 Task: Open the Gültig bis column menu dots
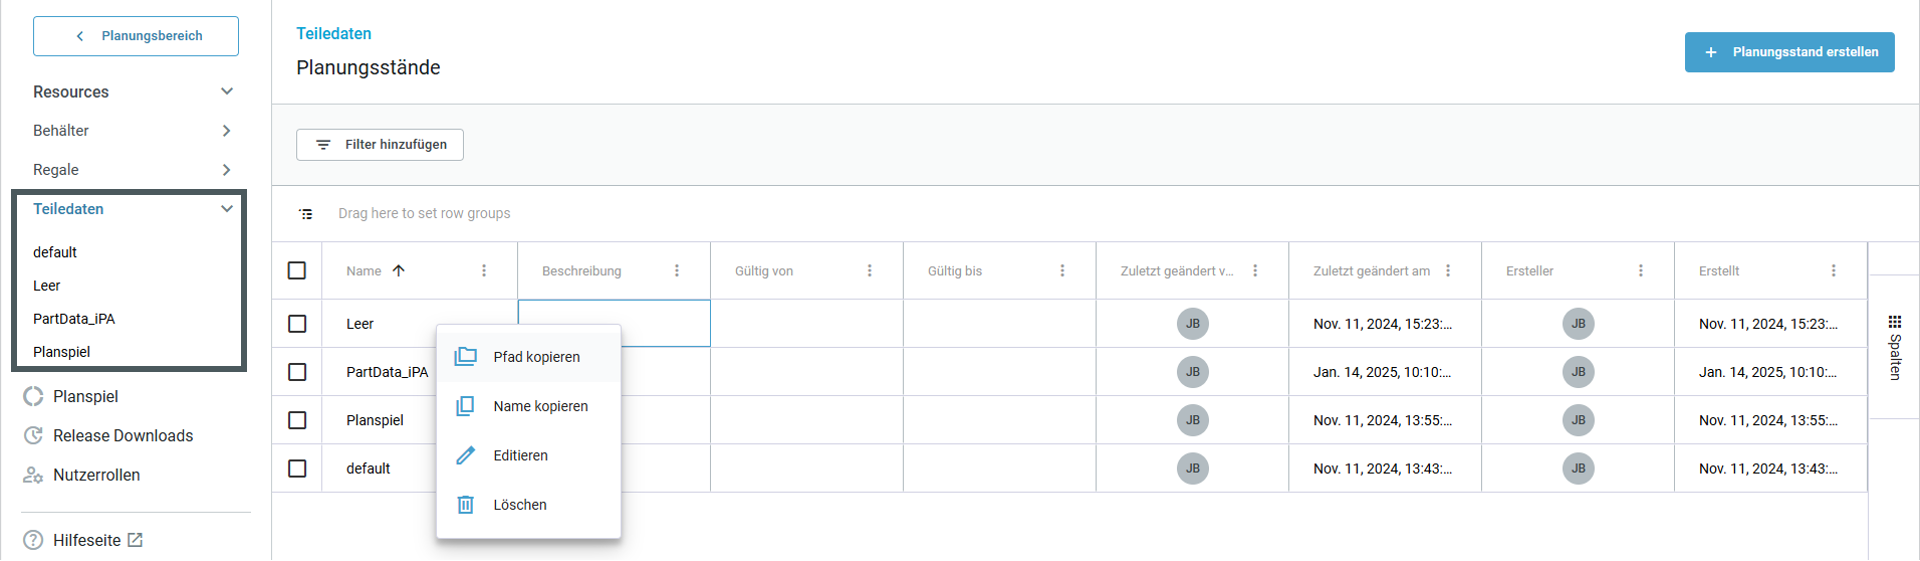tap(1062, 271)
